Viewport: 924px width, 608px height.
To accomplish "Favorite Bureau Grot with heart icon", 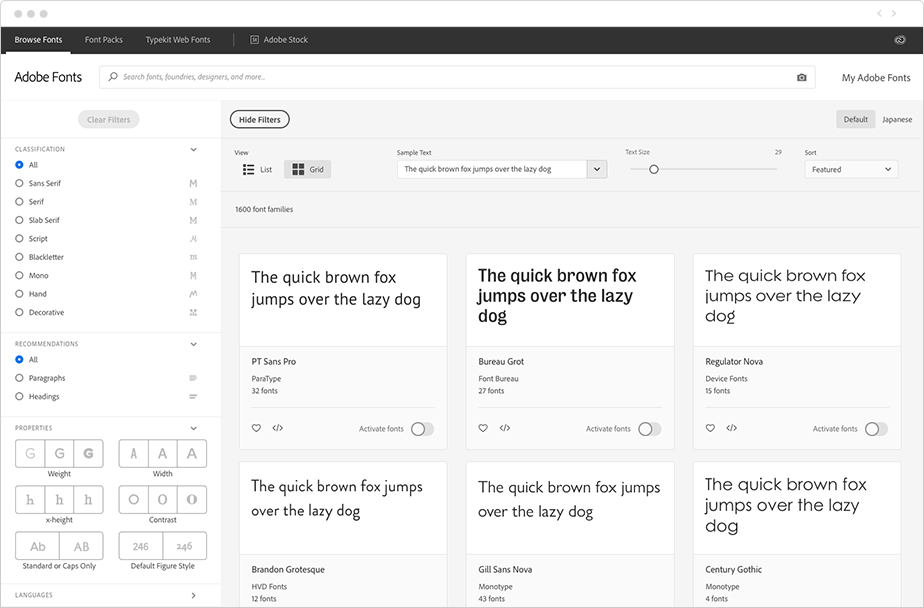I will click(483, 428).
